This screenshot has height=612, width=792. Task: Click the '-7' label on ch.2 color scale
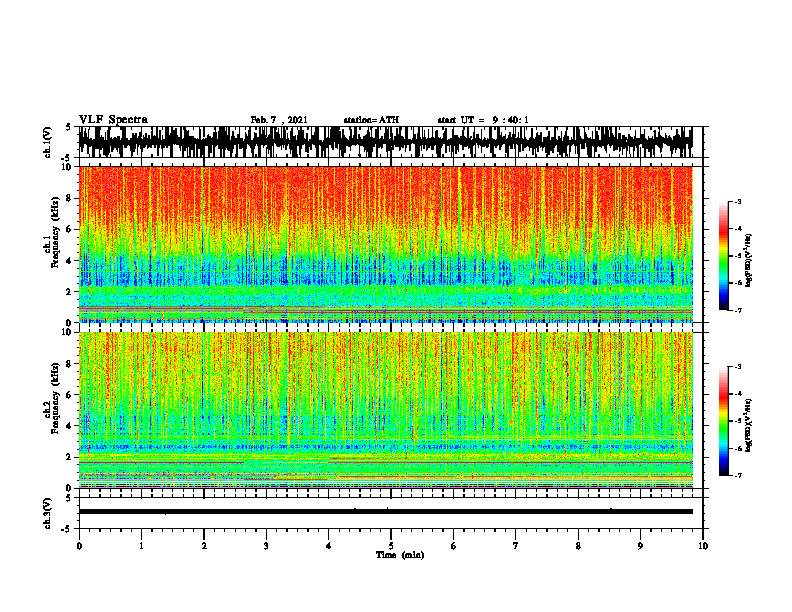(x=737, y=476)
